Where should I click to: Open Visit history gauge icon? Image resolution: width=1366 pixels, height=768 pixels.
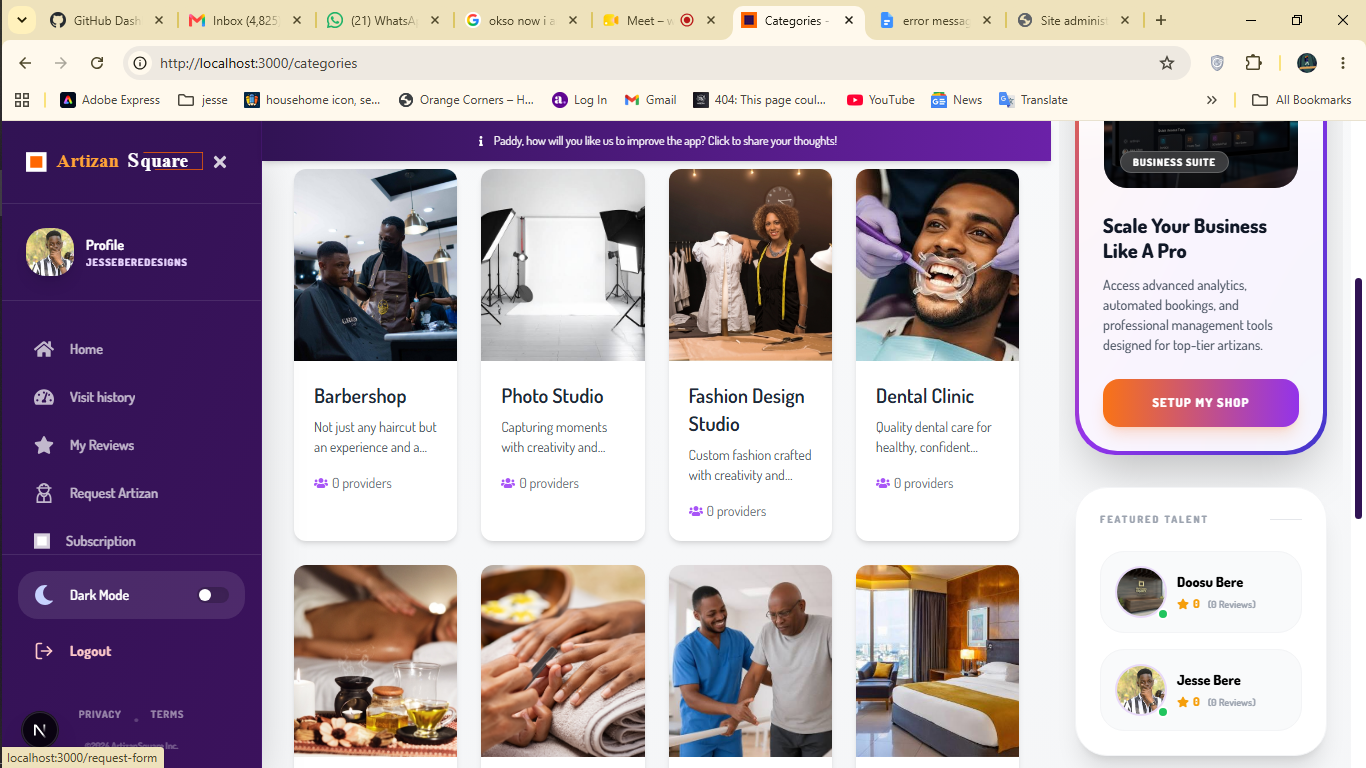click(x=43, y=397)
